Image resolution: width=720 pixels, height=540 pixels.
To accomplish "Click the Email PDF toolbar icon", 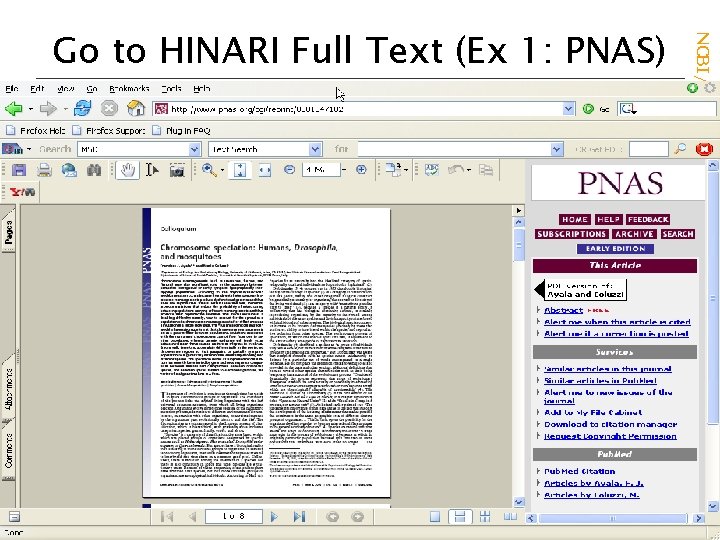I will click(69, 170).
